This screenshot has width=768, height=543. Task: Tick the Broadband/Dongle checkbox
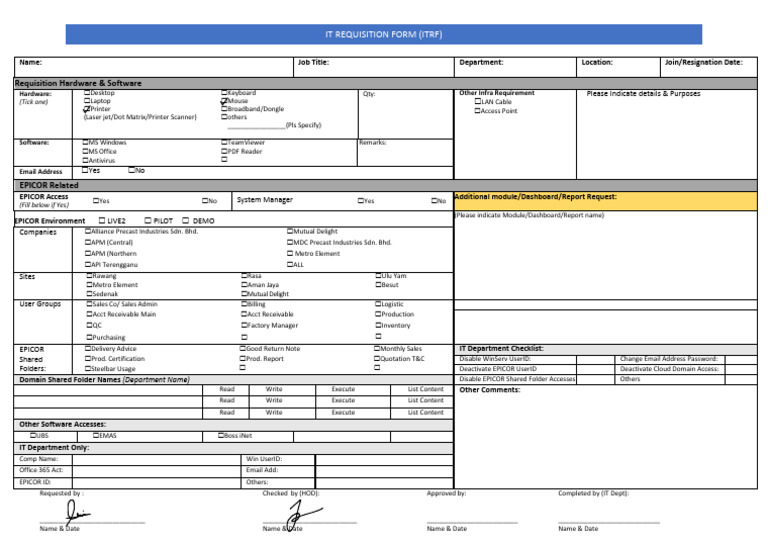(224, 109)
